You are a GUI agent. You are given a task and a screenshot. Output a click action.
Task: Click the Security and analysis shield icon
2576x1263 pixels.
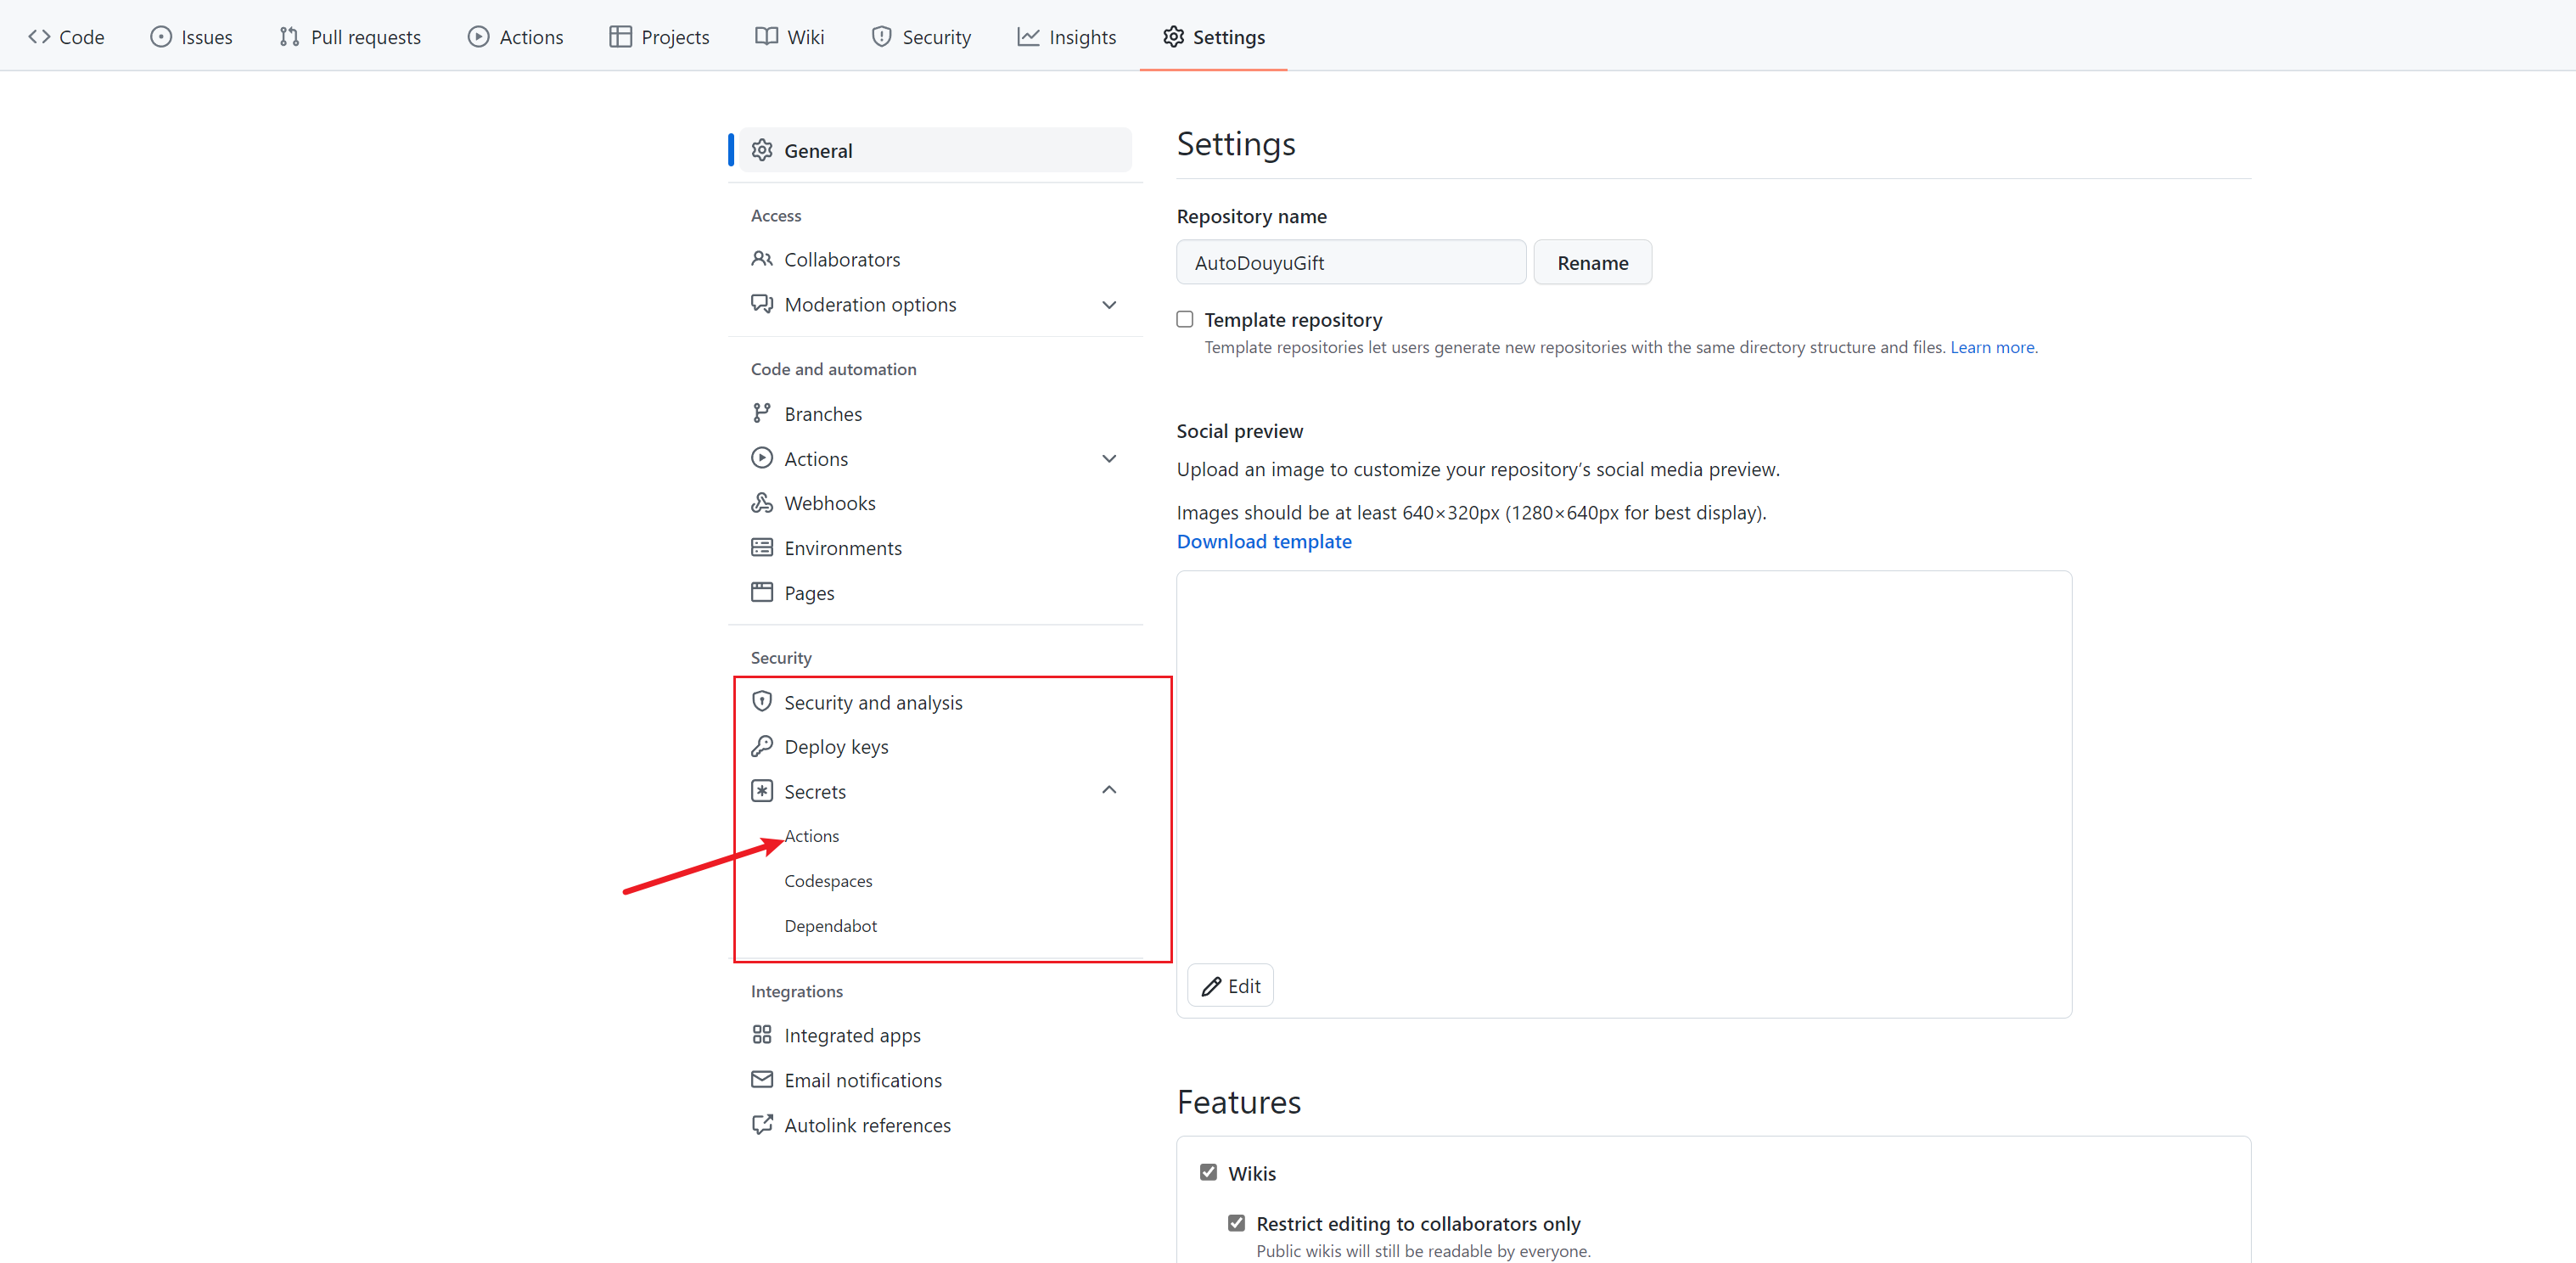[762, 702]
